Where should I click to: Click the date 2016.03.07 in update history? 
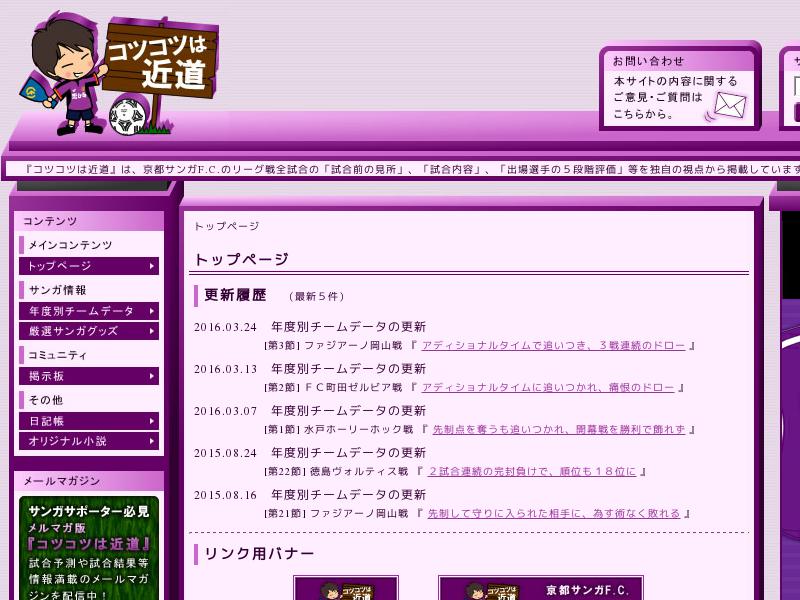tap(225, 411)
